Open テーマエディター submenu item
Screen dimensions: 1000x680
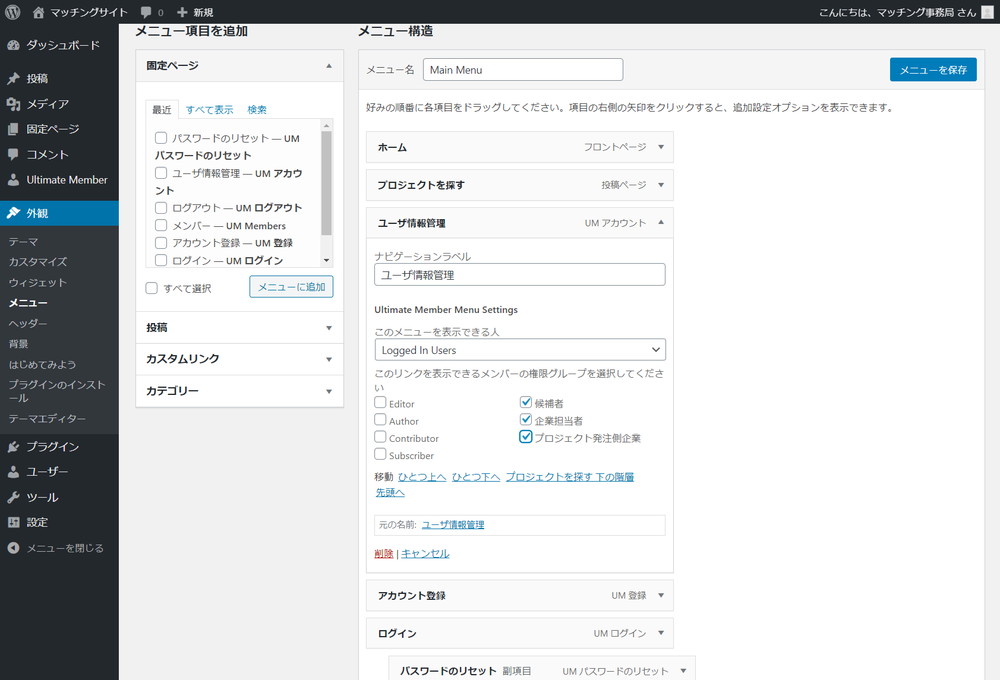(x=47, y=418)
